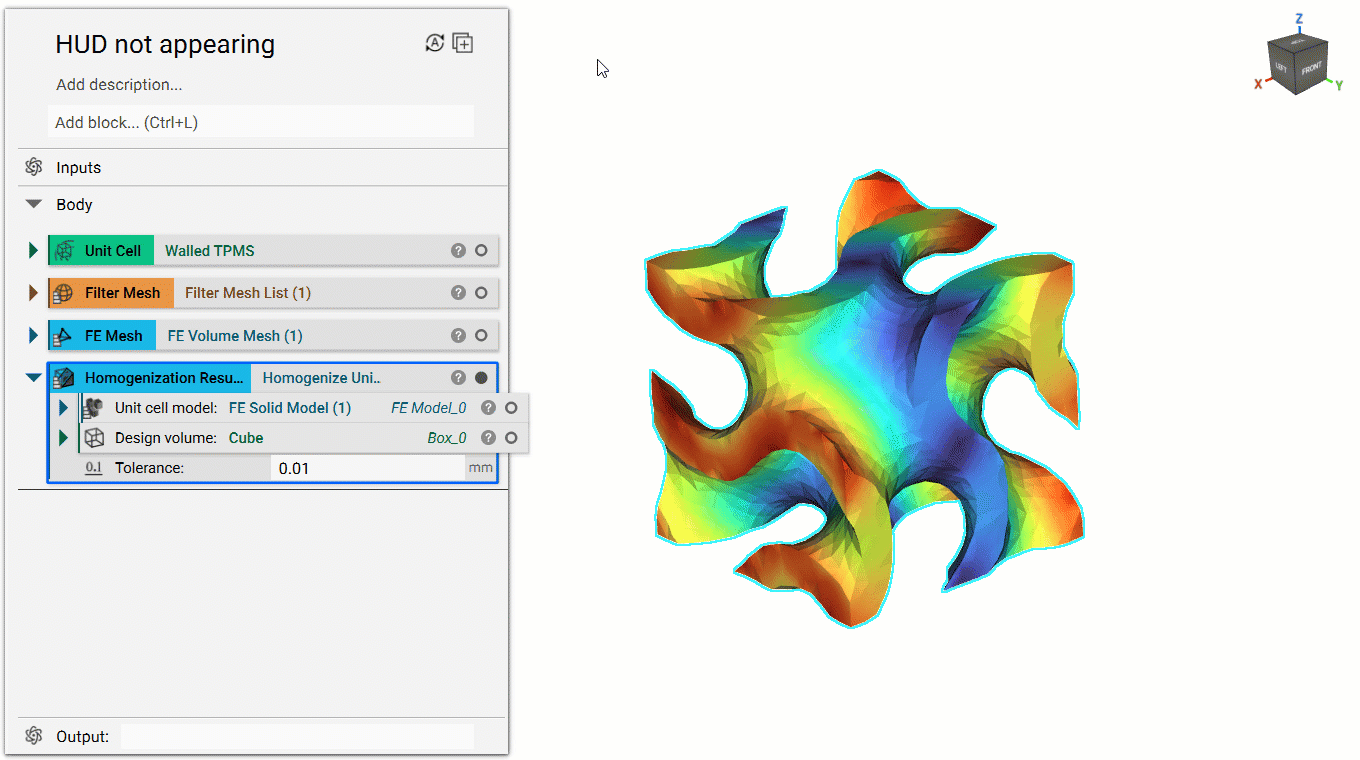Open help for Unit Cell block

[458, 251]
